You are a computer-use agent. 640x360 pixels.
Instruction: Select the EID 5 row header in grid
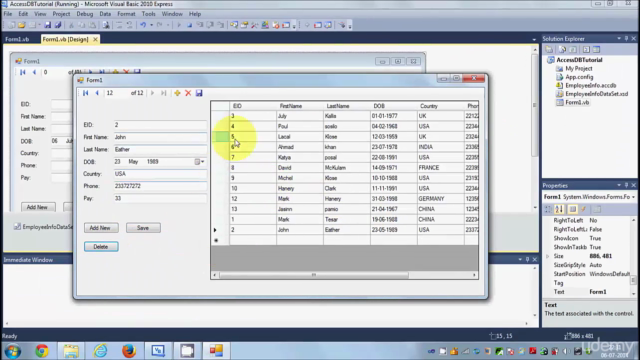(220, 137)
